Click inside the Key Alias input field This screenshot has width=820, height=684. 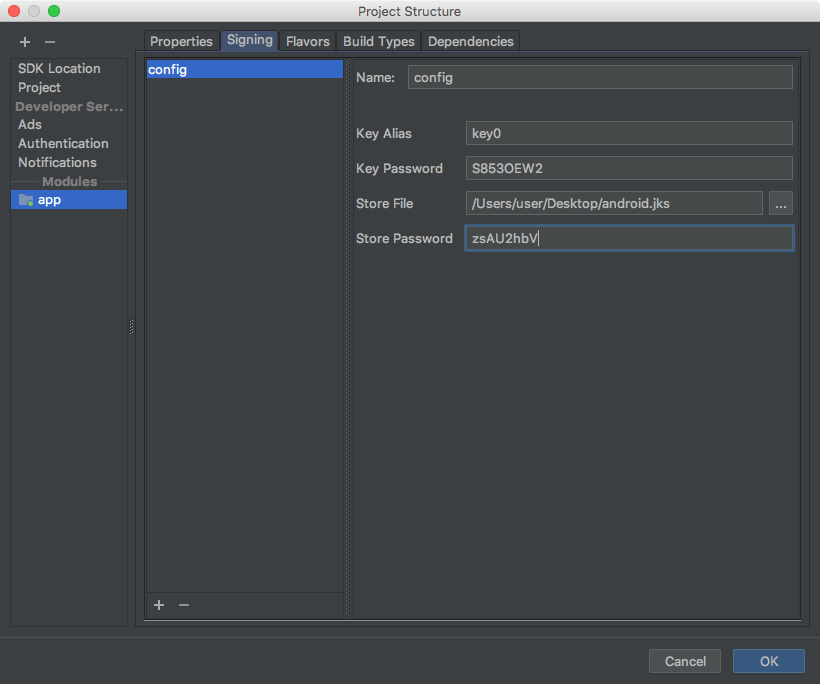pos(629,133)
